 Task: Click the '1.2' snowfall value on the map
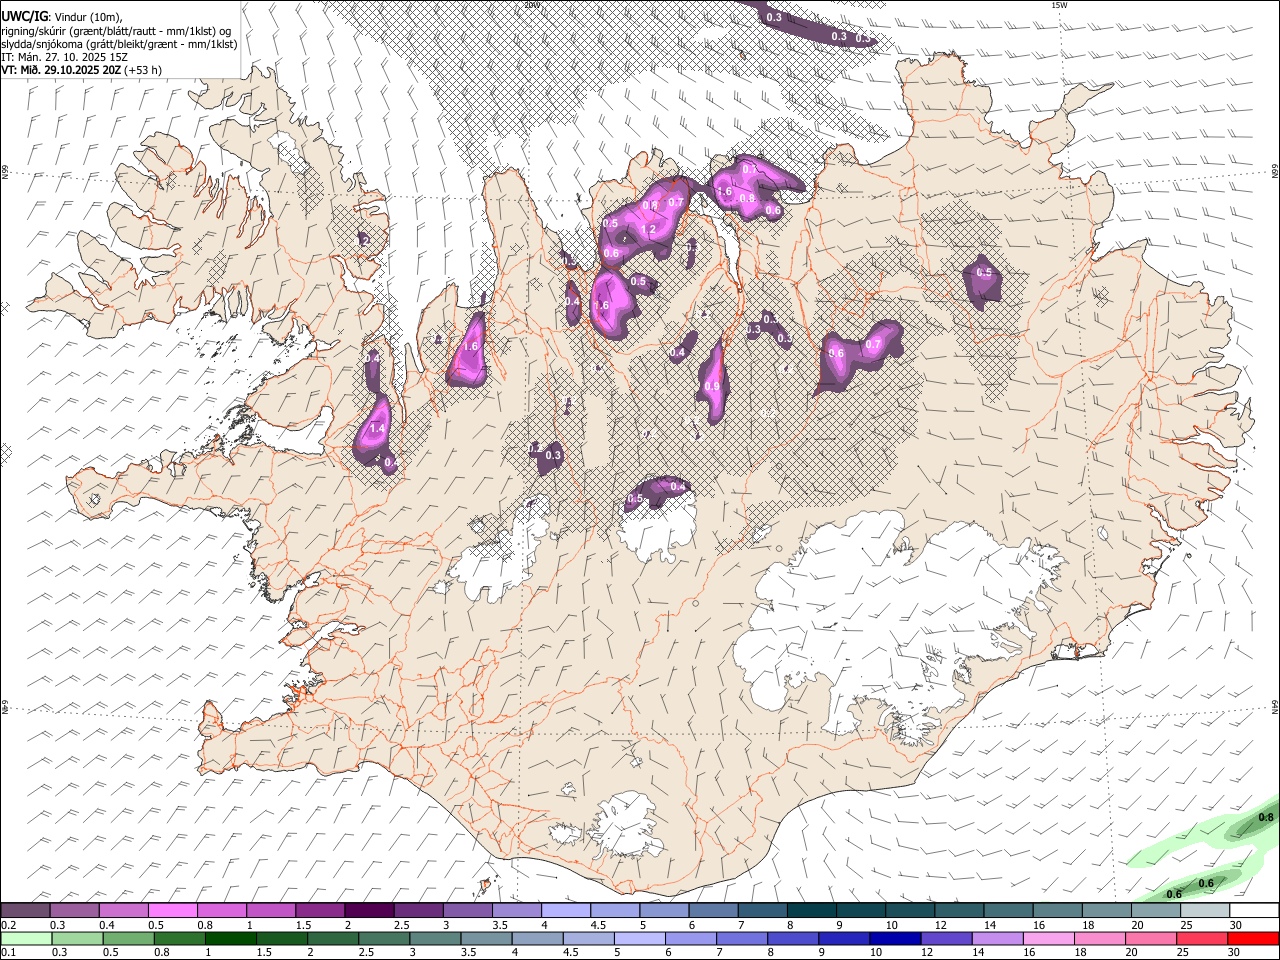coord(648,230)
